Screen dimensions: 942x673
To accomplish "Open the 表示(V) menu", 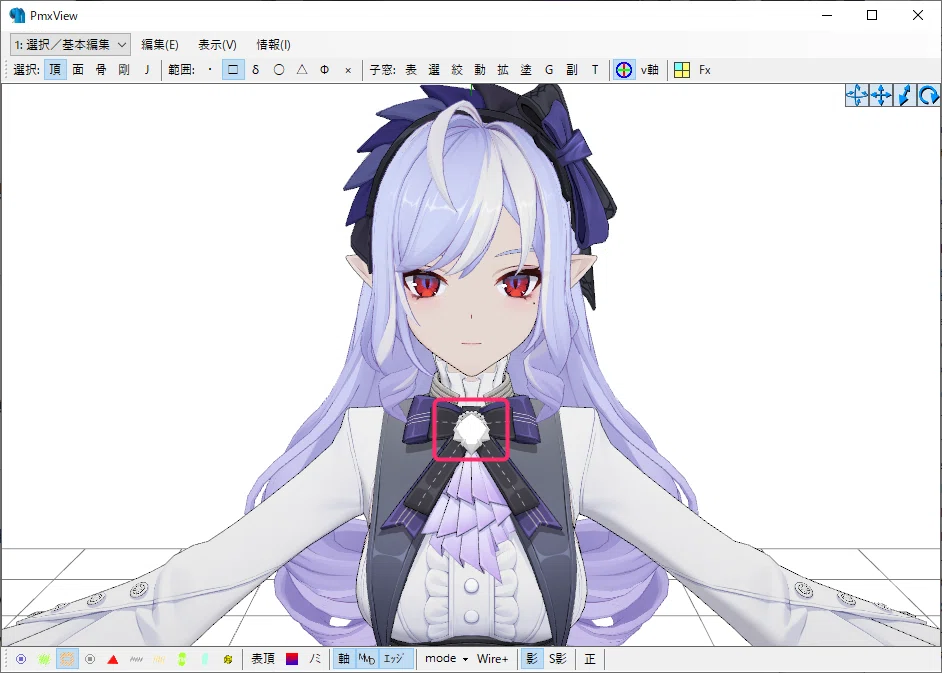I will (x=217, y=44).
